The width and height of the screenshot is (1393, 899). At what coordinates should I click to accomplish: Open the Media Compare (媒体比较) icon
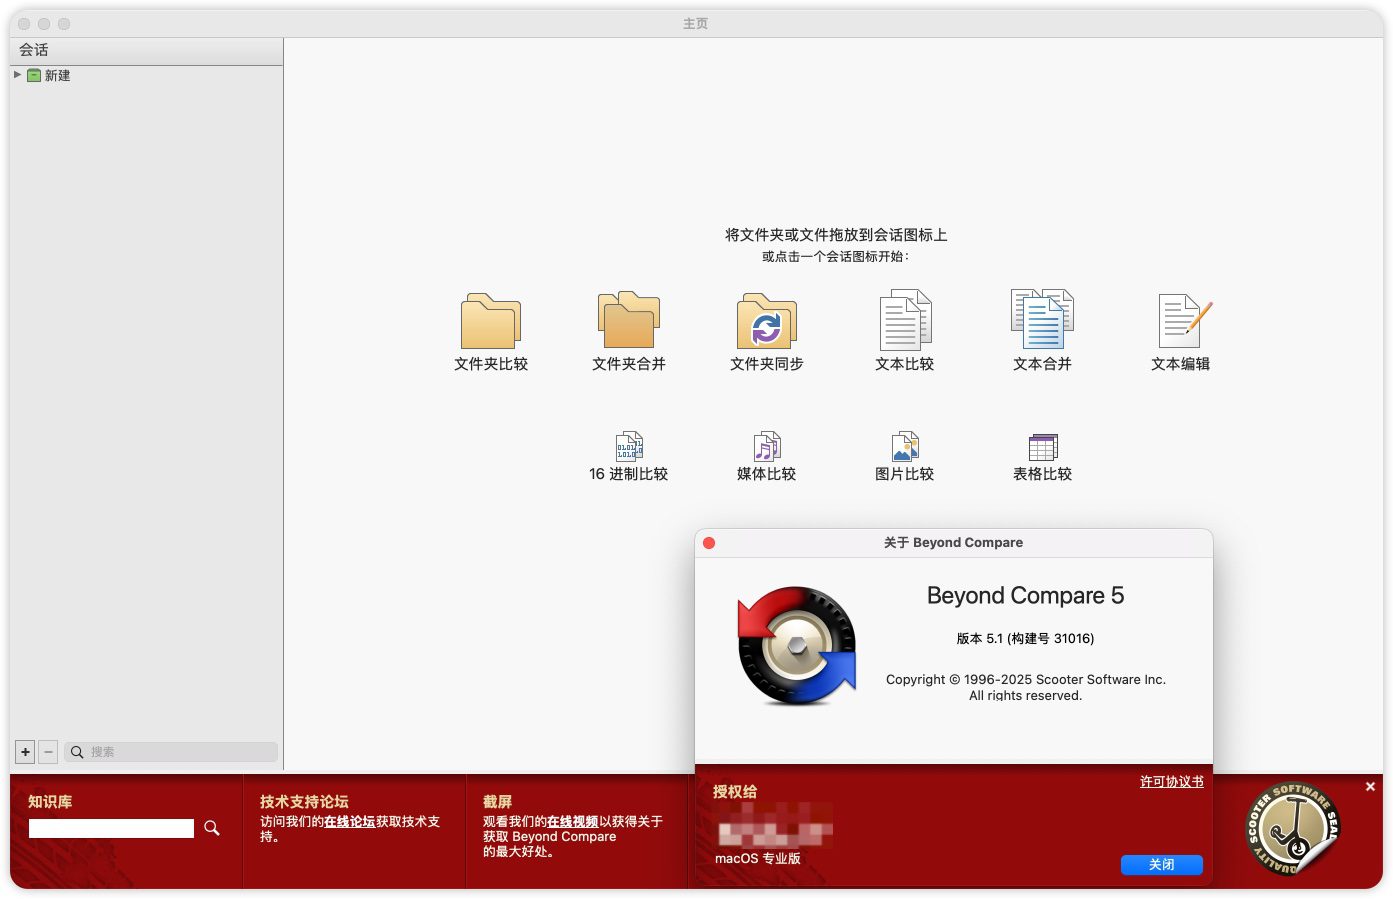767,447
